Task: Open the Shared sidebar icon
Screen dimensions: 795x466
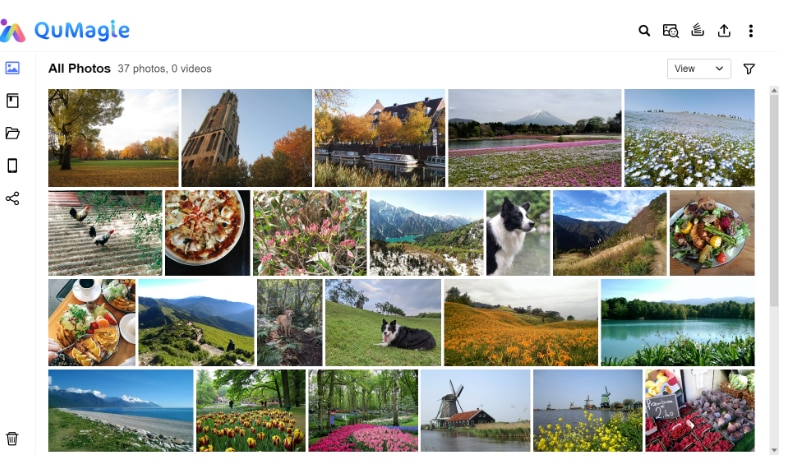Action: click(13, 198)
